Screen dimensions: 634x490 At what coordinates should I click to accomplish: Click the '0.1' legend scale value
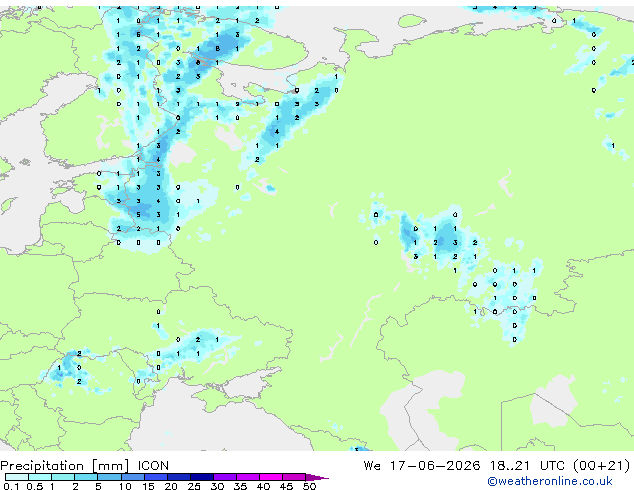(11, 486)
